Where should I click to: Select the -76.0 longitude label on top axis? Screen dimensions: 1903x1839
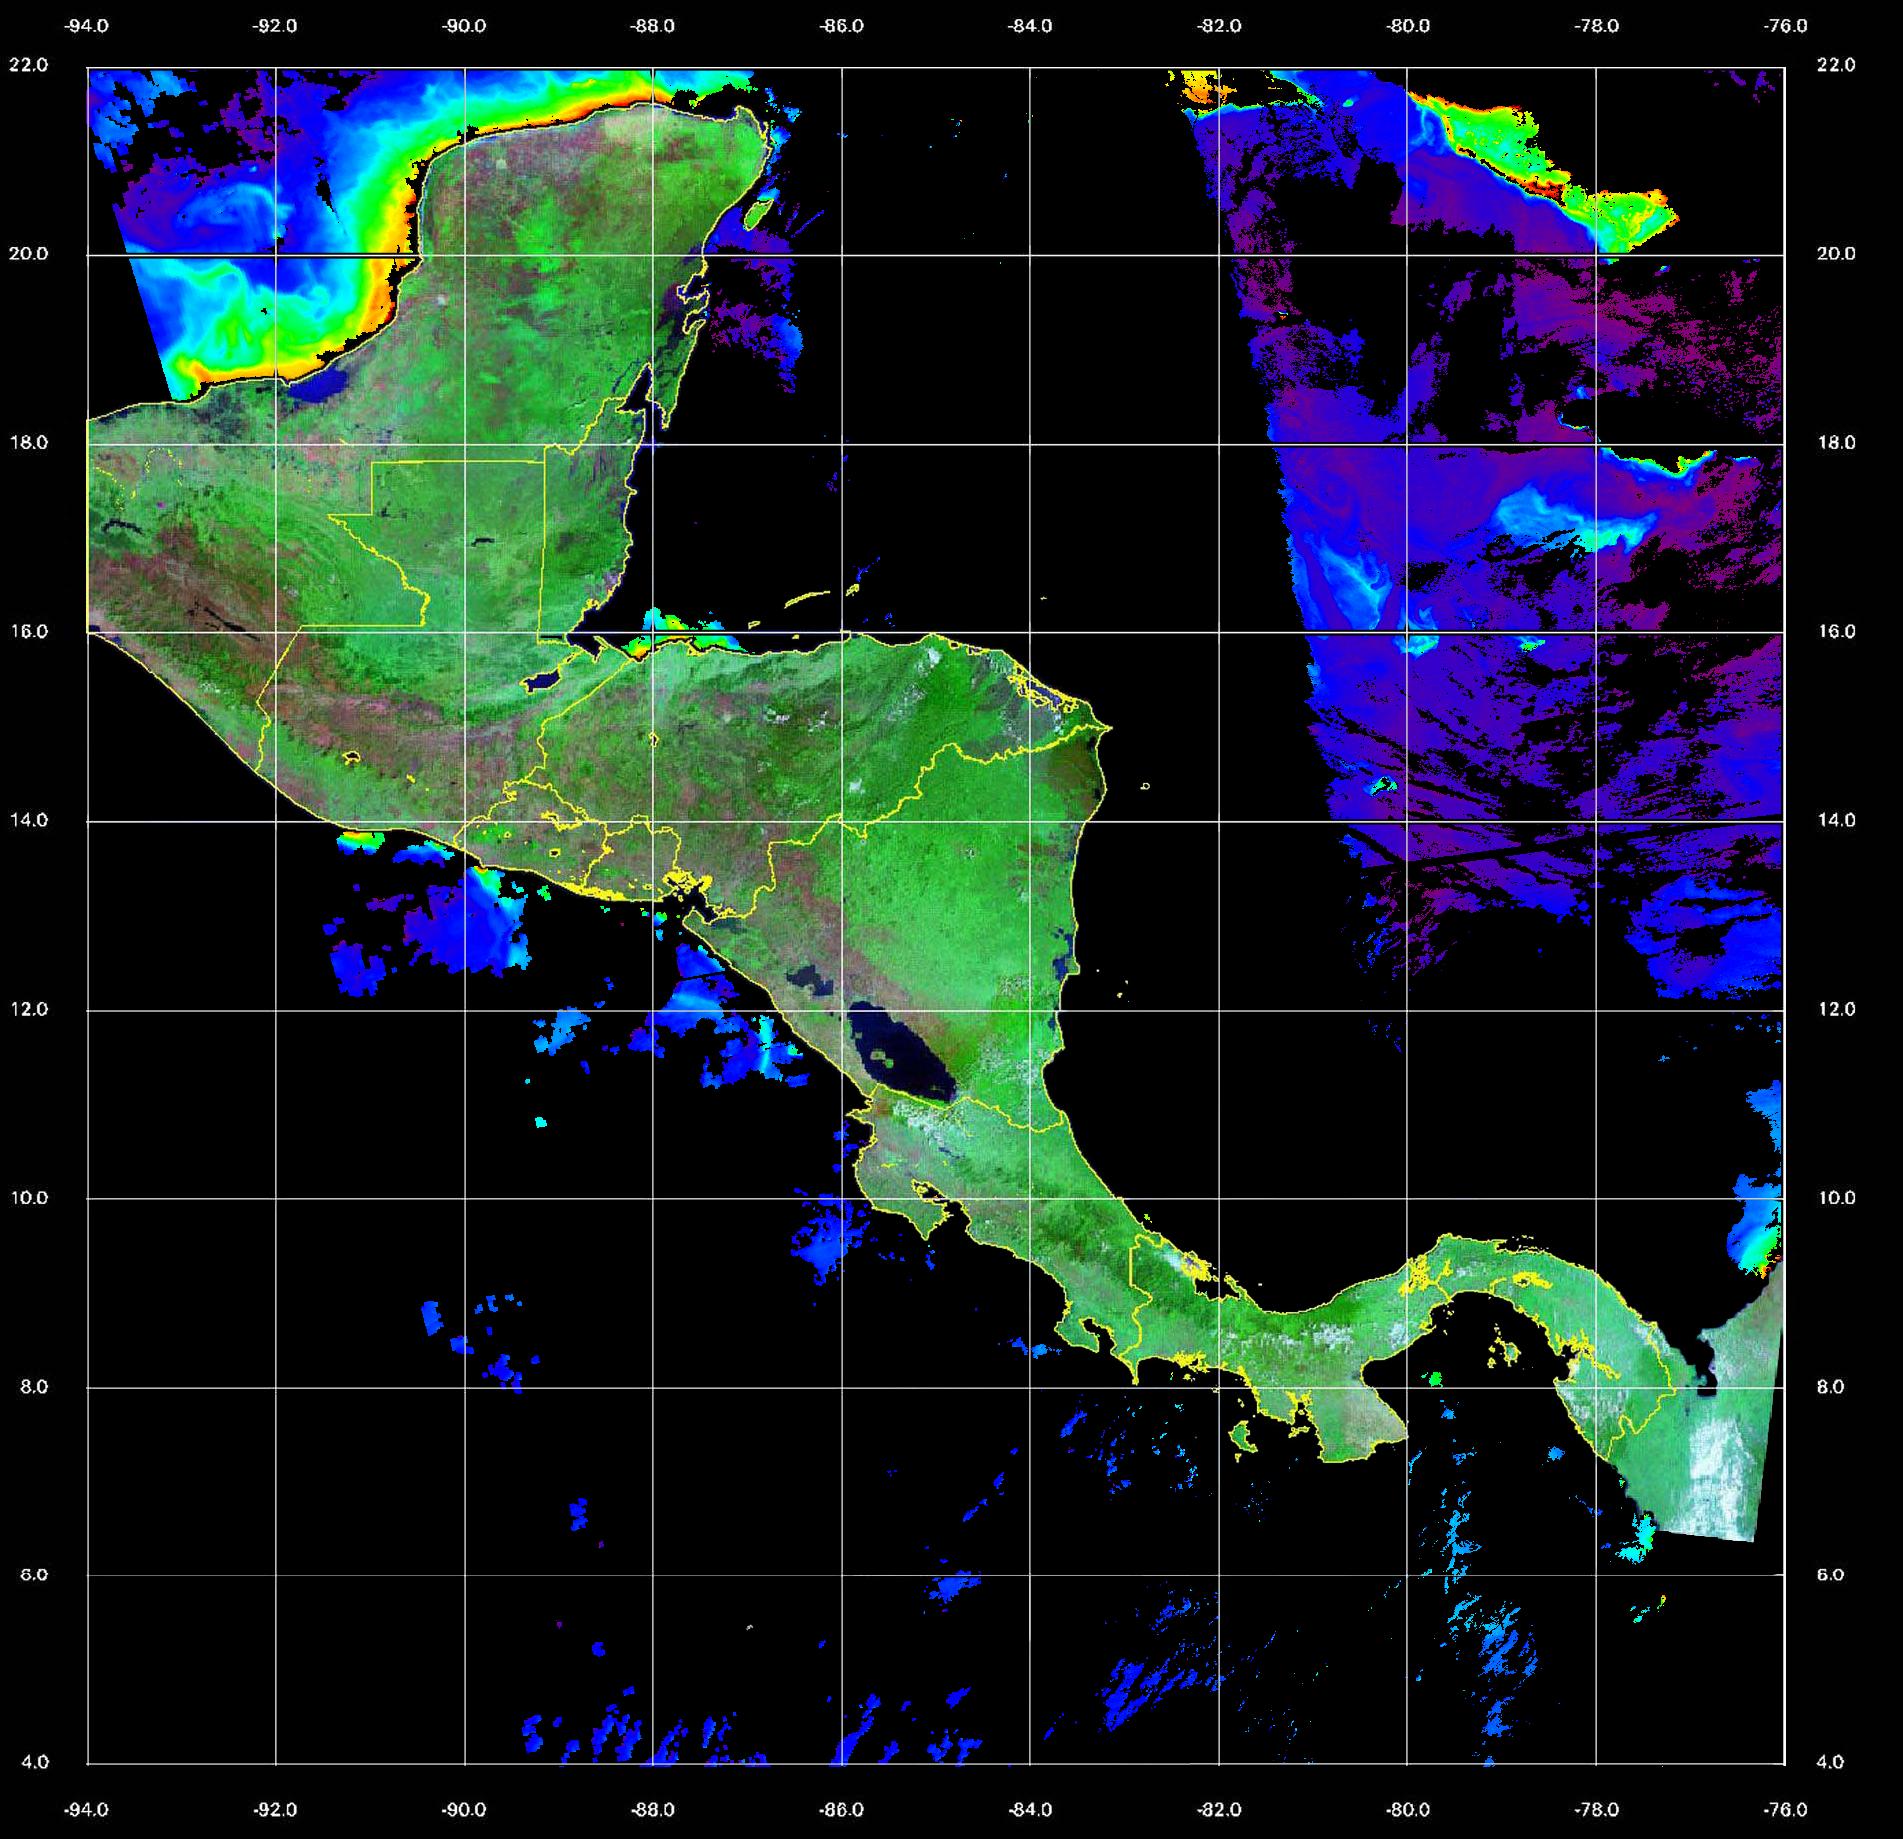coord(1786,26)
